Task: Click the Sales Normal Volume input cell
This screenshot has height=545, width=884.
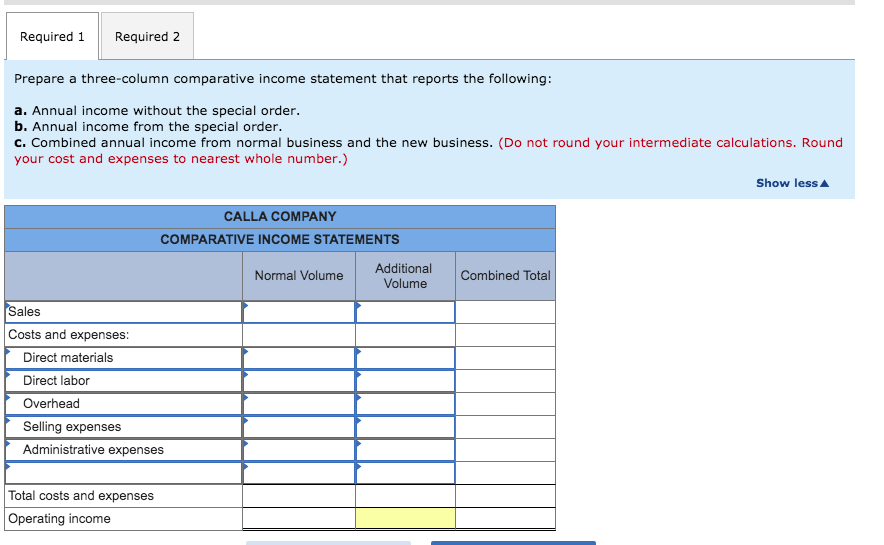Action: (299, 312)
